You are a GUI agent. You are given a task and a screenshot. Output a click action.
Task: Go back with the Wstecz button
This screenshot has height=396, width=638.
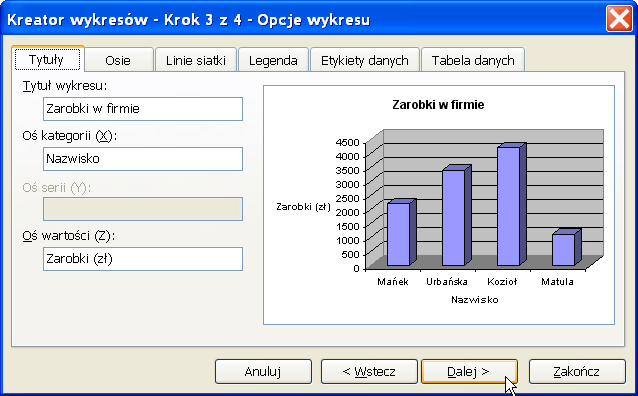click(369, 371)
